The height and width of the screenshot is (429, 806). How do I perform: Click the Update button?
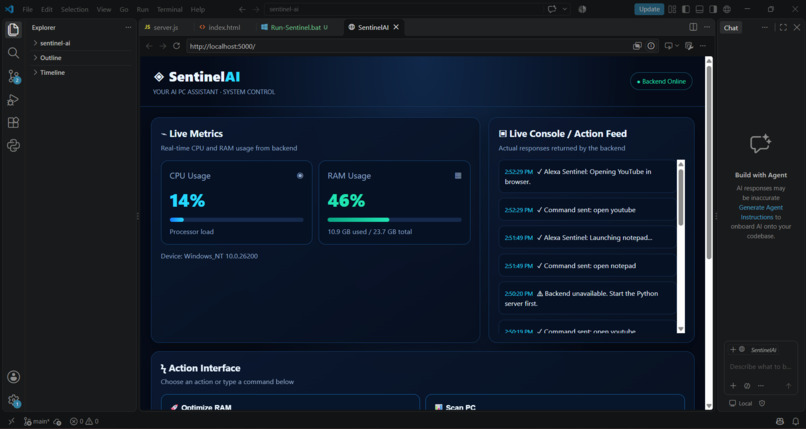649,9
